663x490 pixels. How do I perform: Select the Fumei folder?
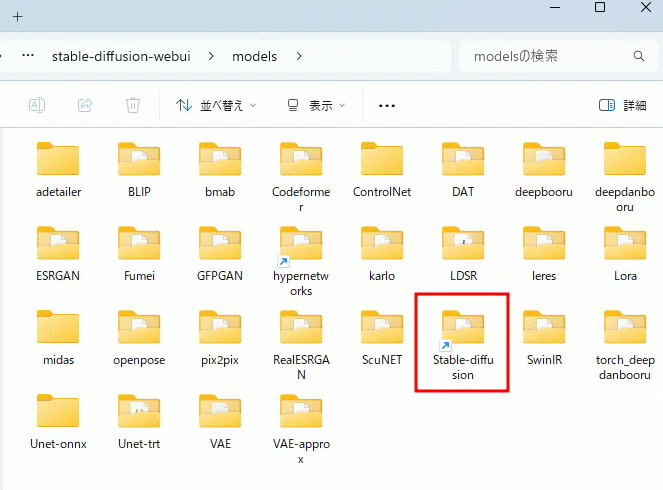[x=139, y=255]
